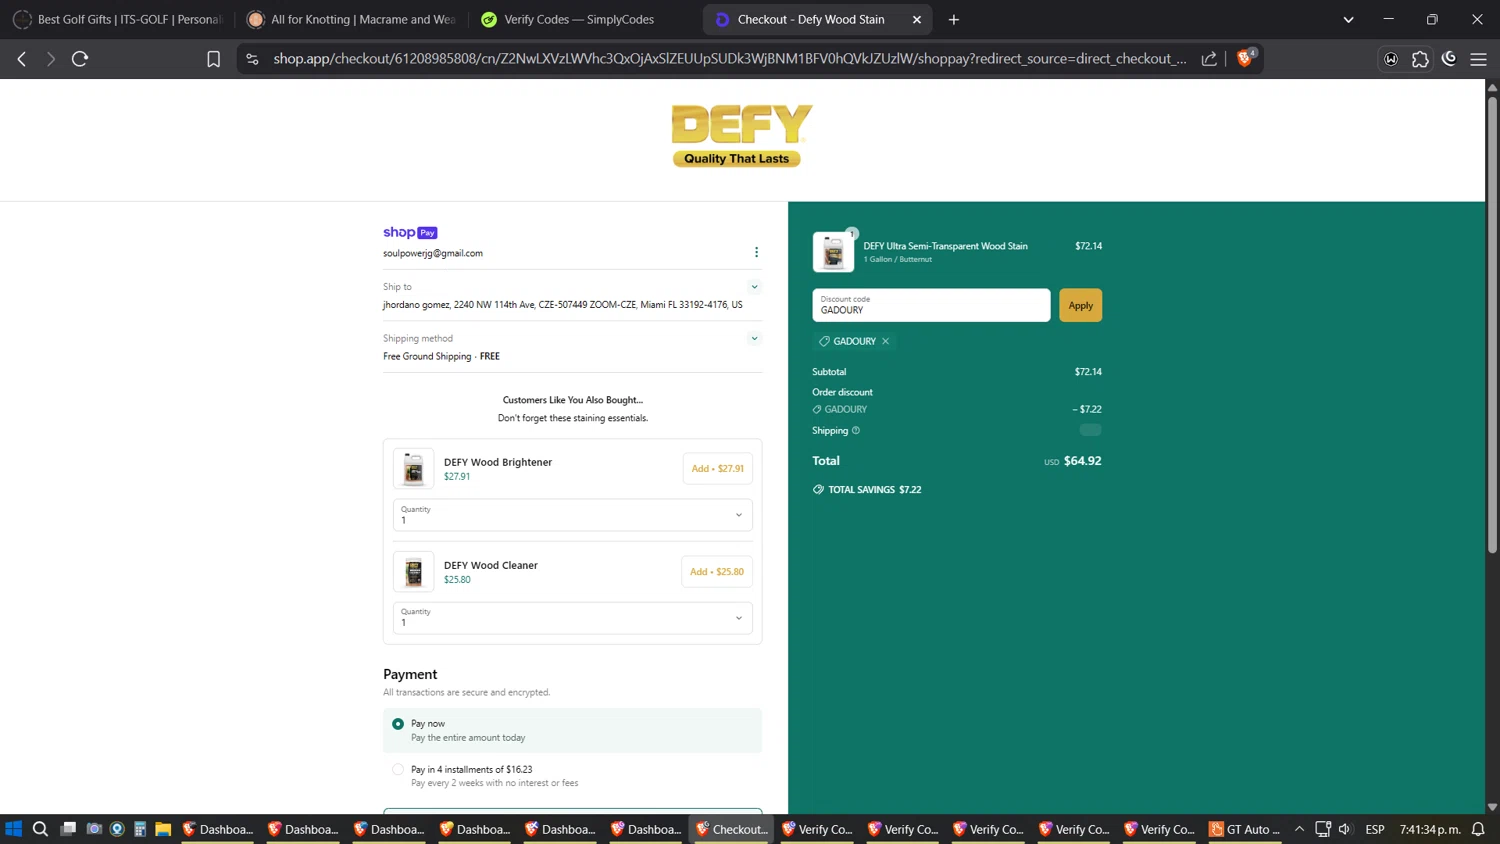Go back to the previous page
1500x844 pixels.
point(21,59)
